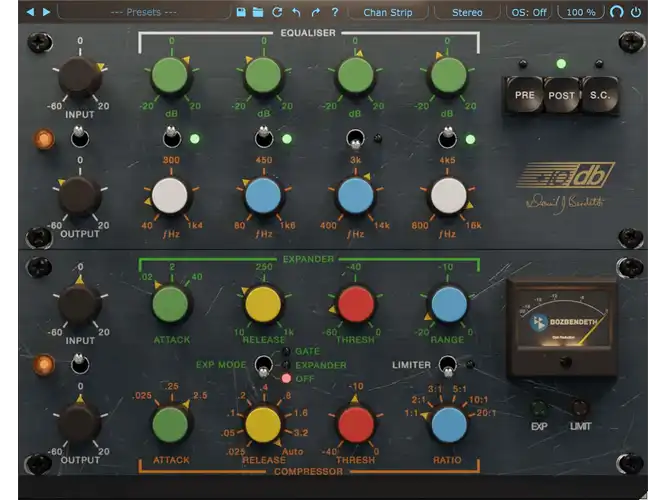Undo last change with the undo arrow
This screenshot has height=500, width=667.
click(x=296, y=12)
